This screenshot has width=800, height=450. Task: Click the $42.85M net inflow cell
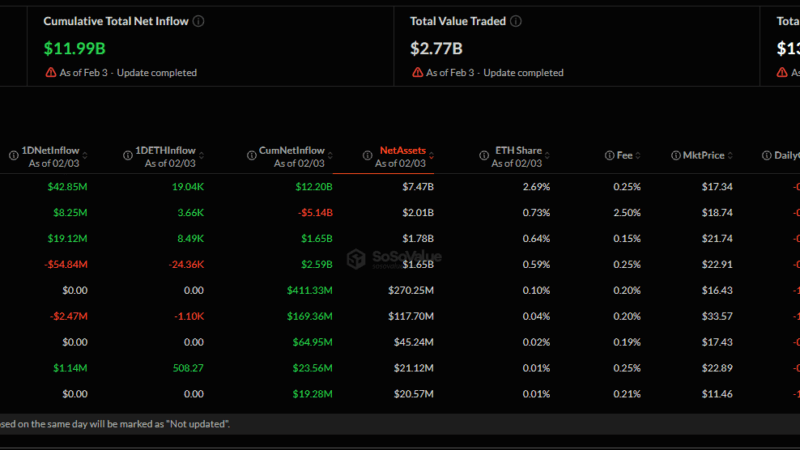(x=67, y=187)
